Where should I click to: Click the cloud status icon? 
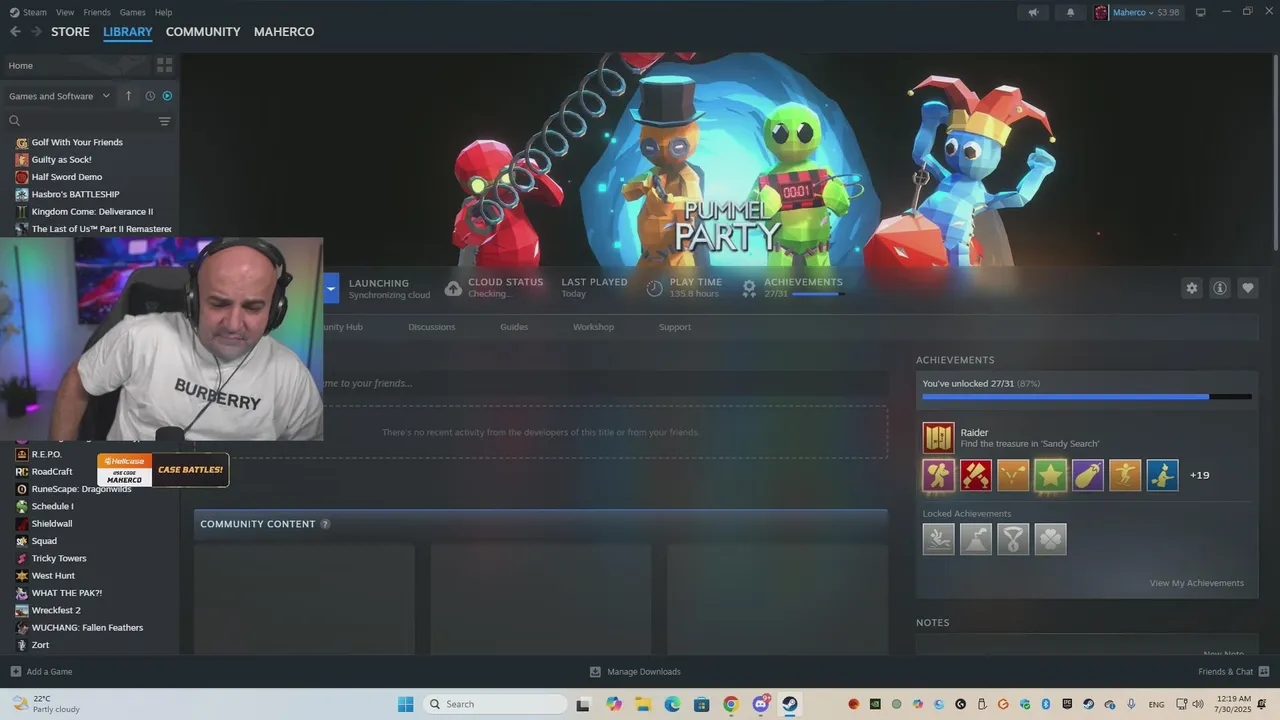tap(453, 288)
